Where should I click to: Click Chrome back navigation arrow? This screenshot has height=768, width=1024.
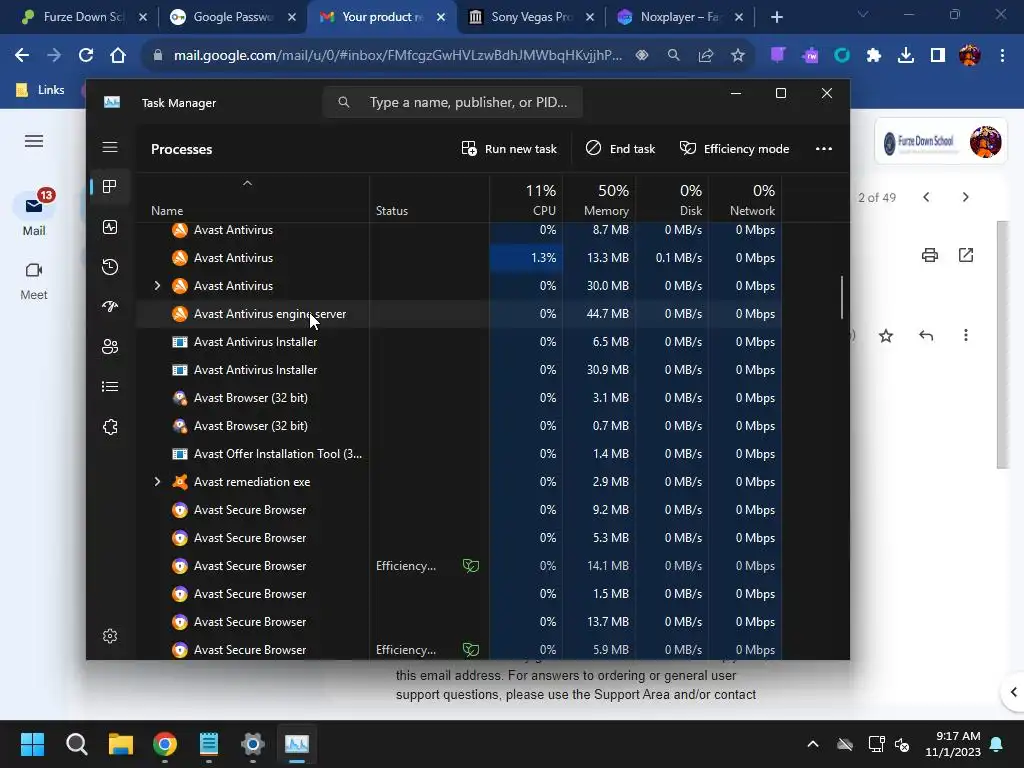pyautogui.click(x=22, y=56)
